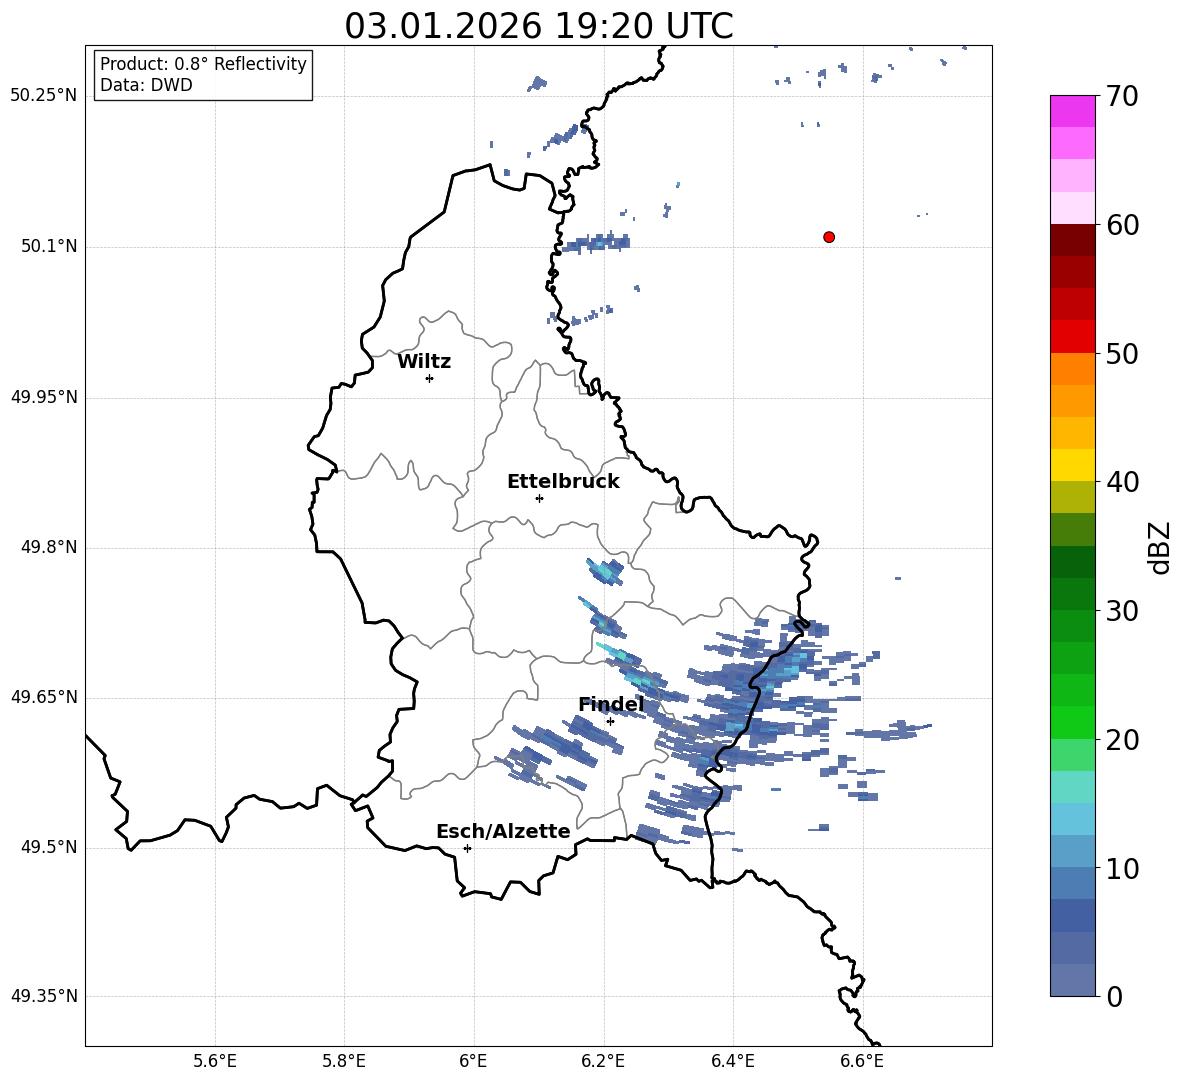Image resolution: width=1184 pixels, height=1081 pixels.
Task: Click the 6°E longitude label
Action: click(x=473, y=1062)
